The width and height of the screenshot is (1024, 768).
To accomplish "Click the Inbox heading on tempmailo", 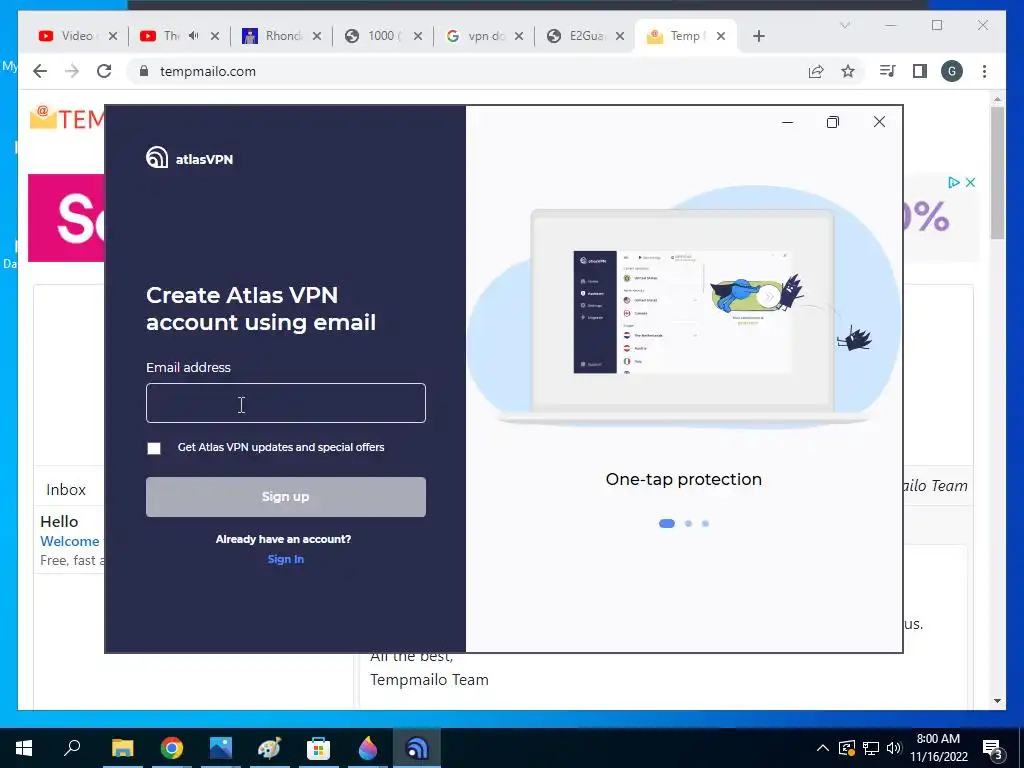I will [66, 489].
